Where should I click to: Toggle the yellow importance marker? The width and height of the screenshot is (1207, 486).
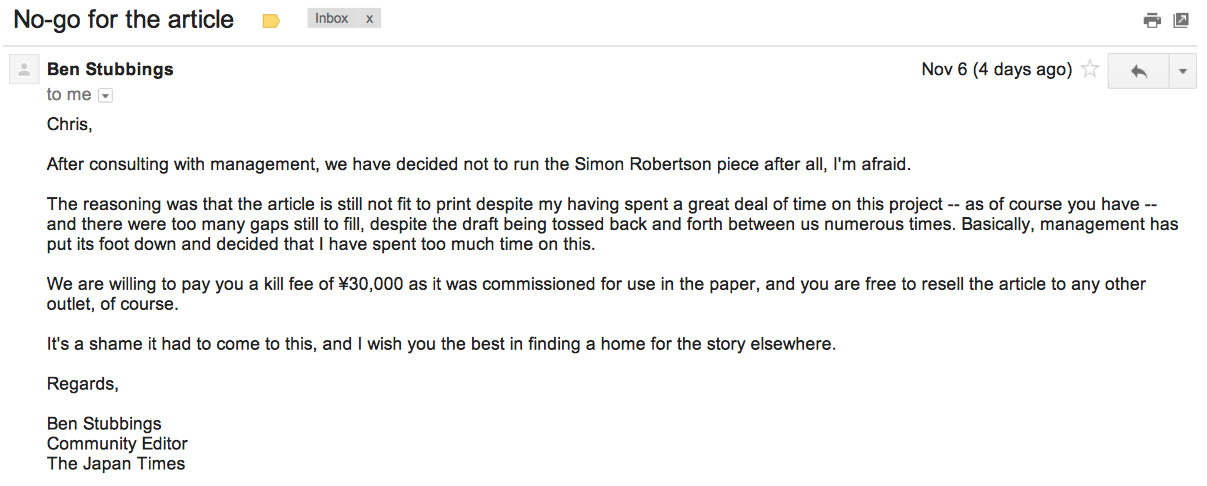(270, 21)
